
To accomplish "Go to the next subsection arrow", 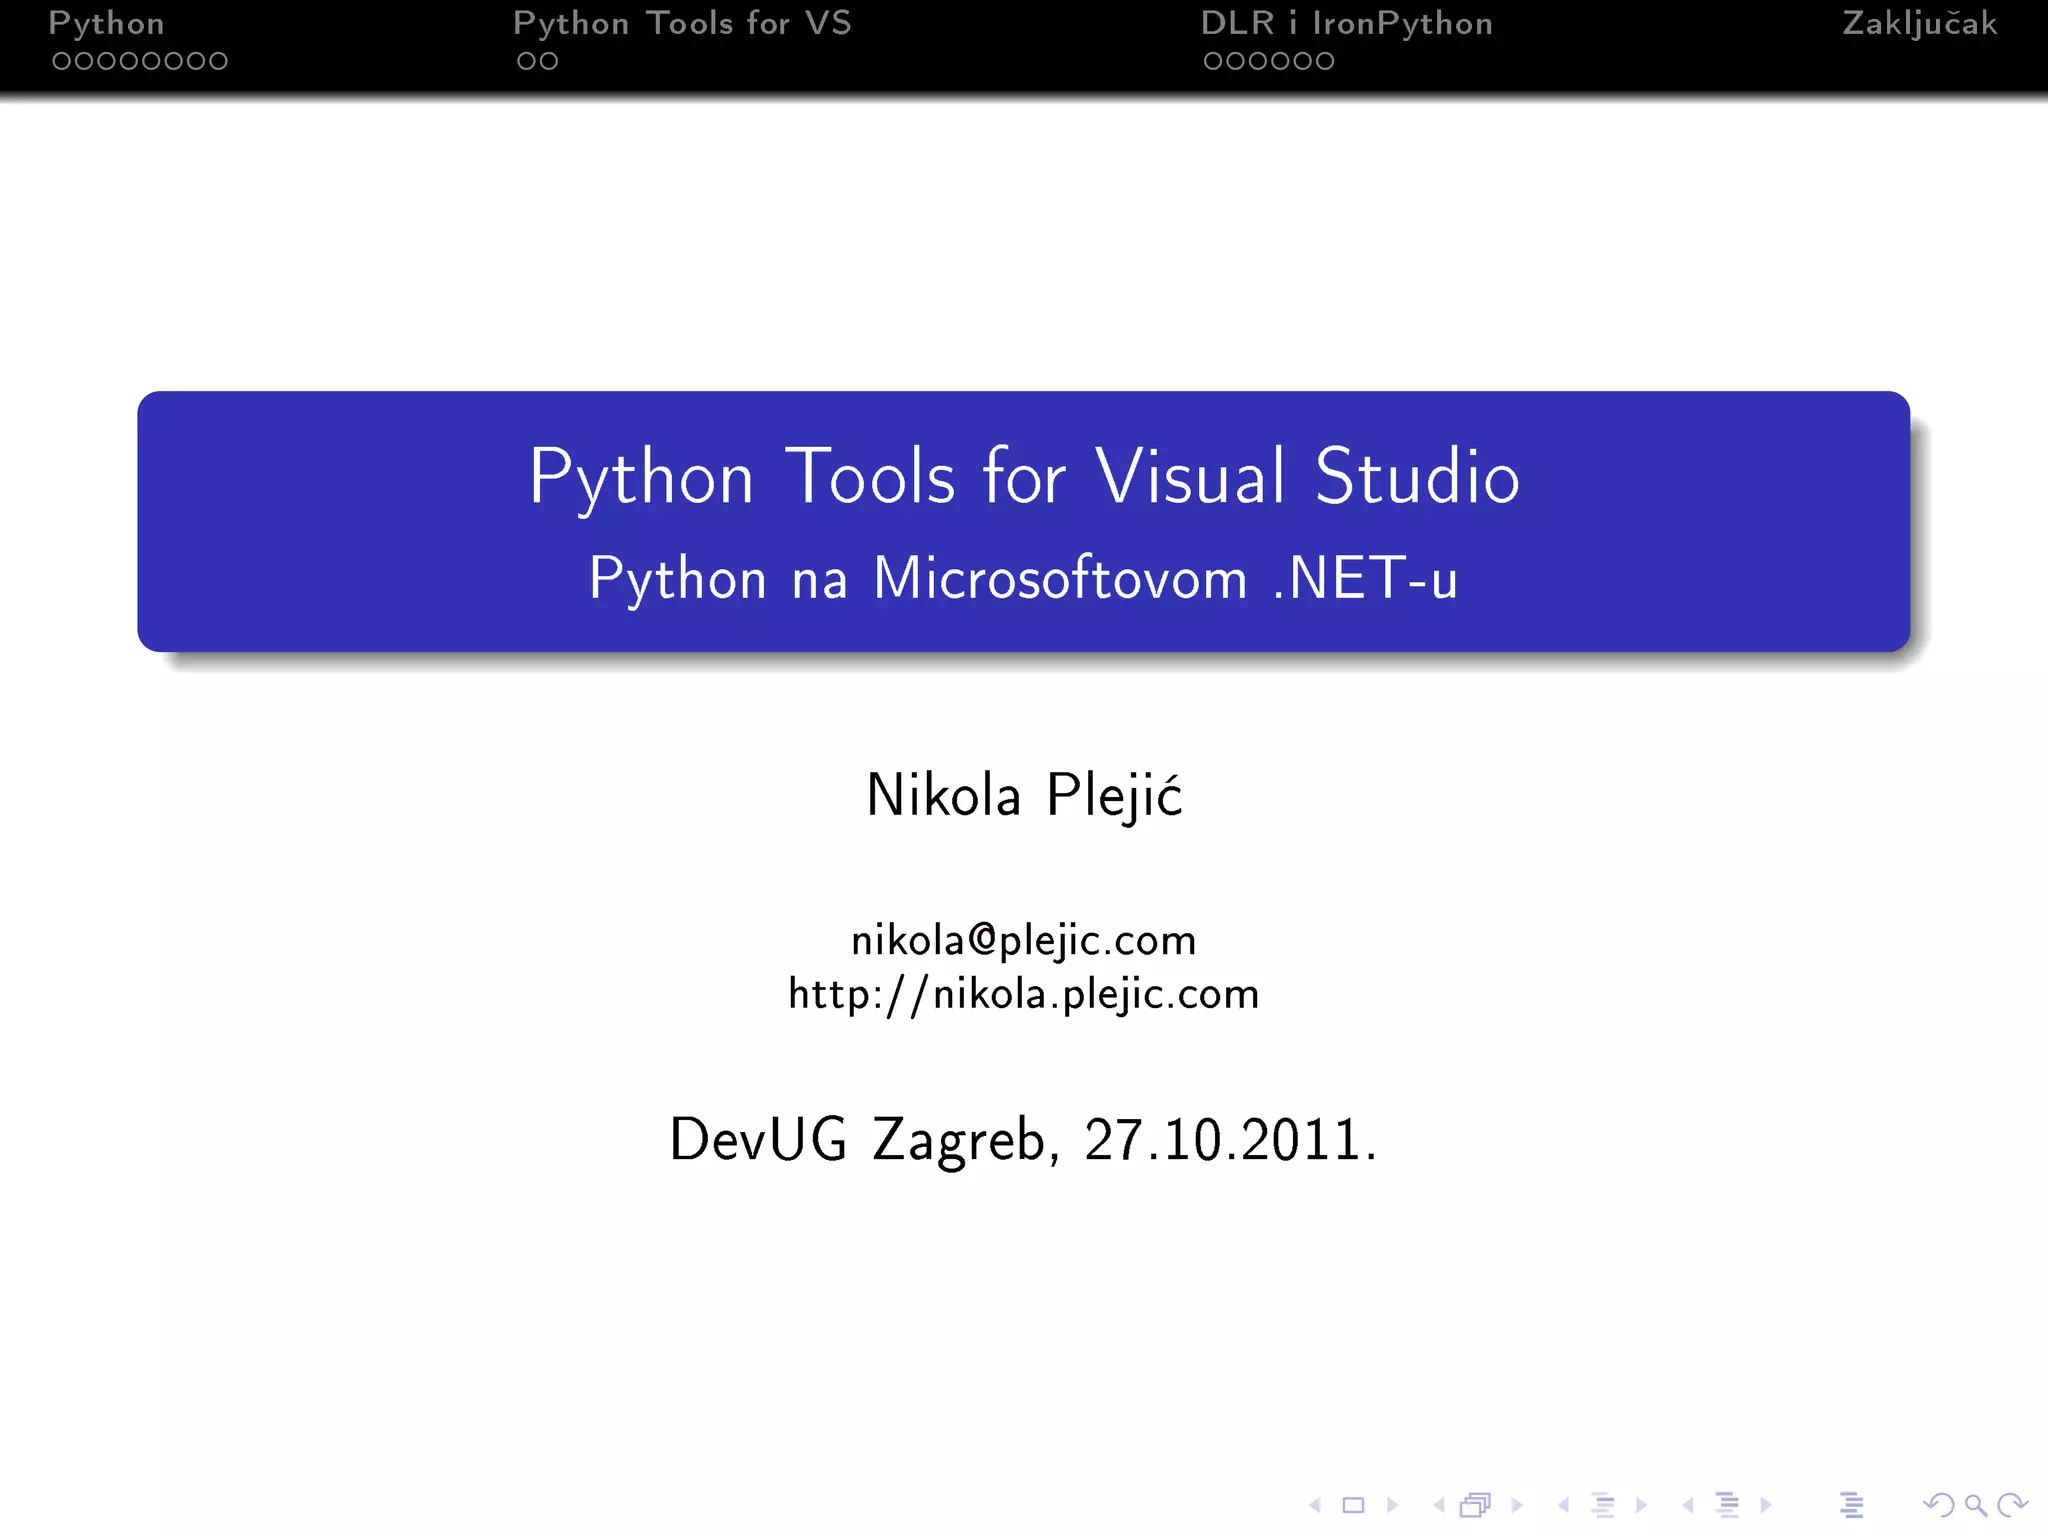I will (x=1641, y=1505).
